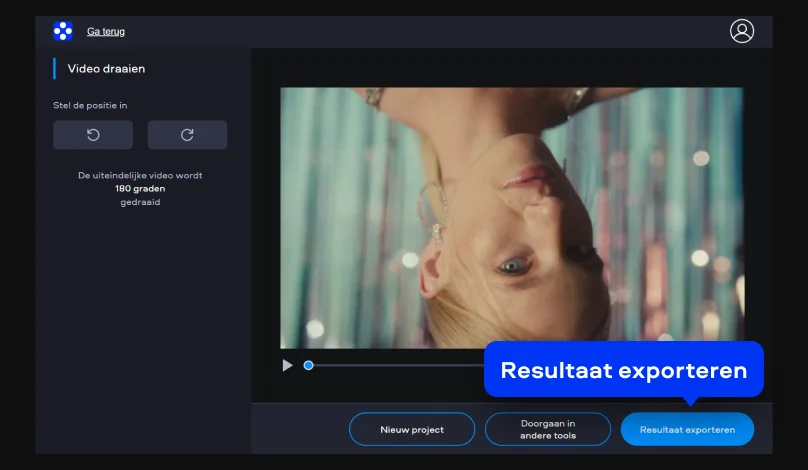The height and width of the screenshot is (470, 808).
Task: Click 'De uiteindelijke video wordt' text
Action: 140,175
